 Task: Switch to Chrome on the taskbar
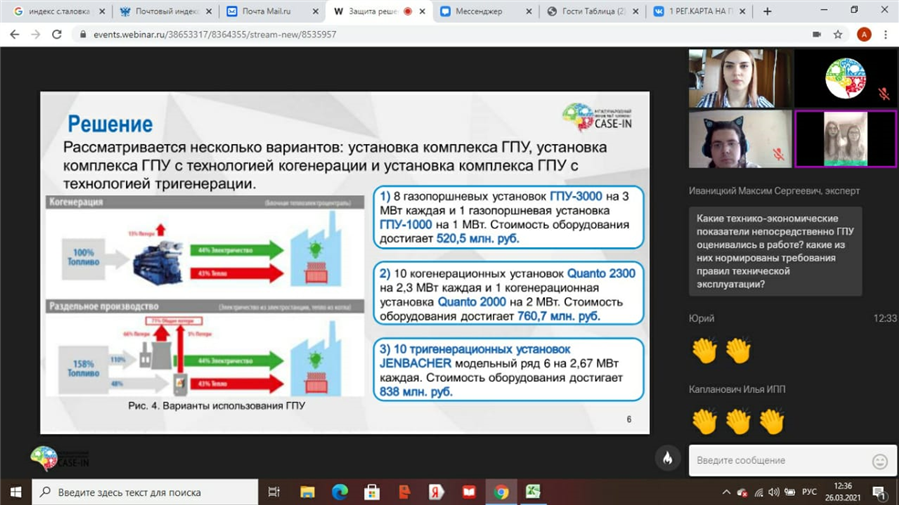(501, 492)
